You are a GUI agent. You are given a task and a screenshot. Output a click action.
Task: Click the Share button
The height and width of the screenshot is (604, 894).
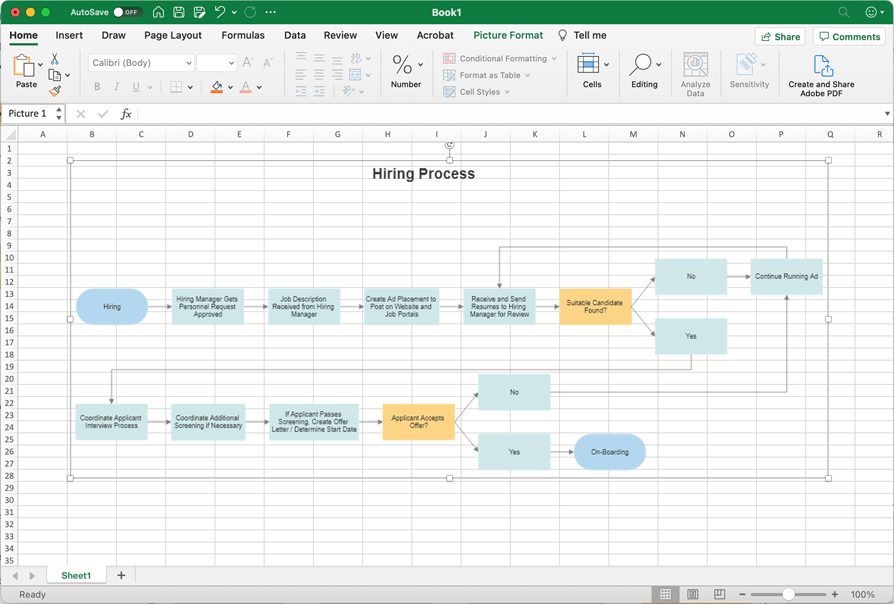(780, 35)
